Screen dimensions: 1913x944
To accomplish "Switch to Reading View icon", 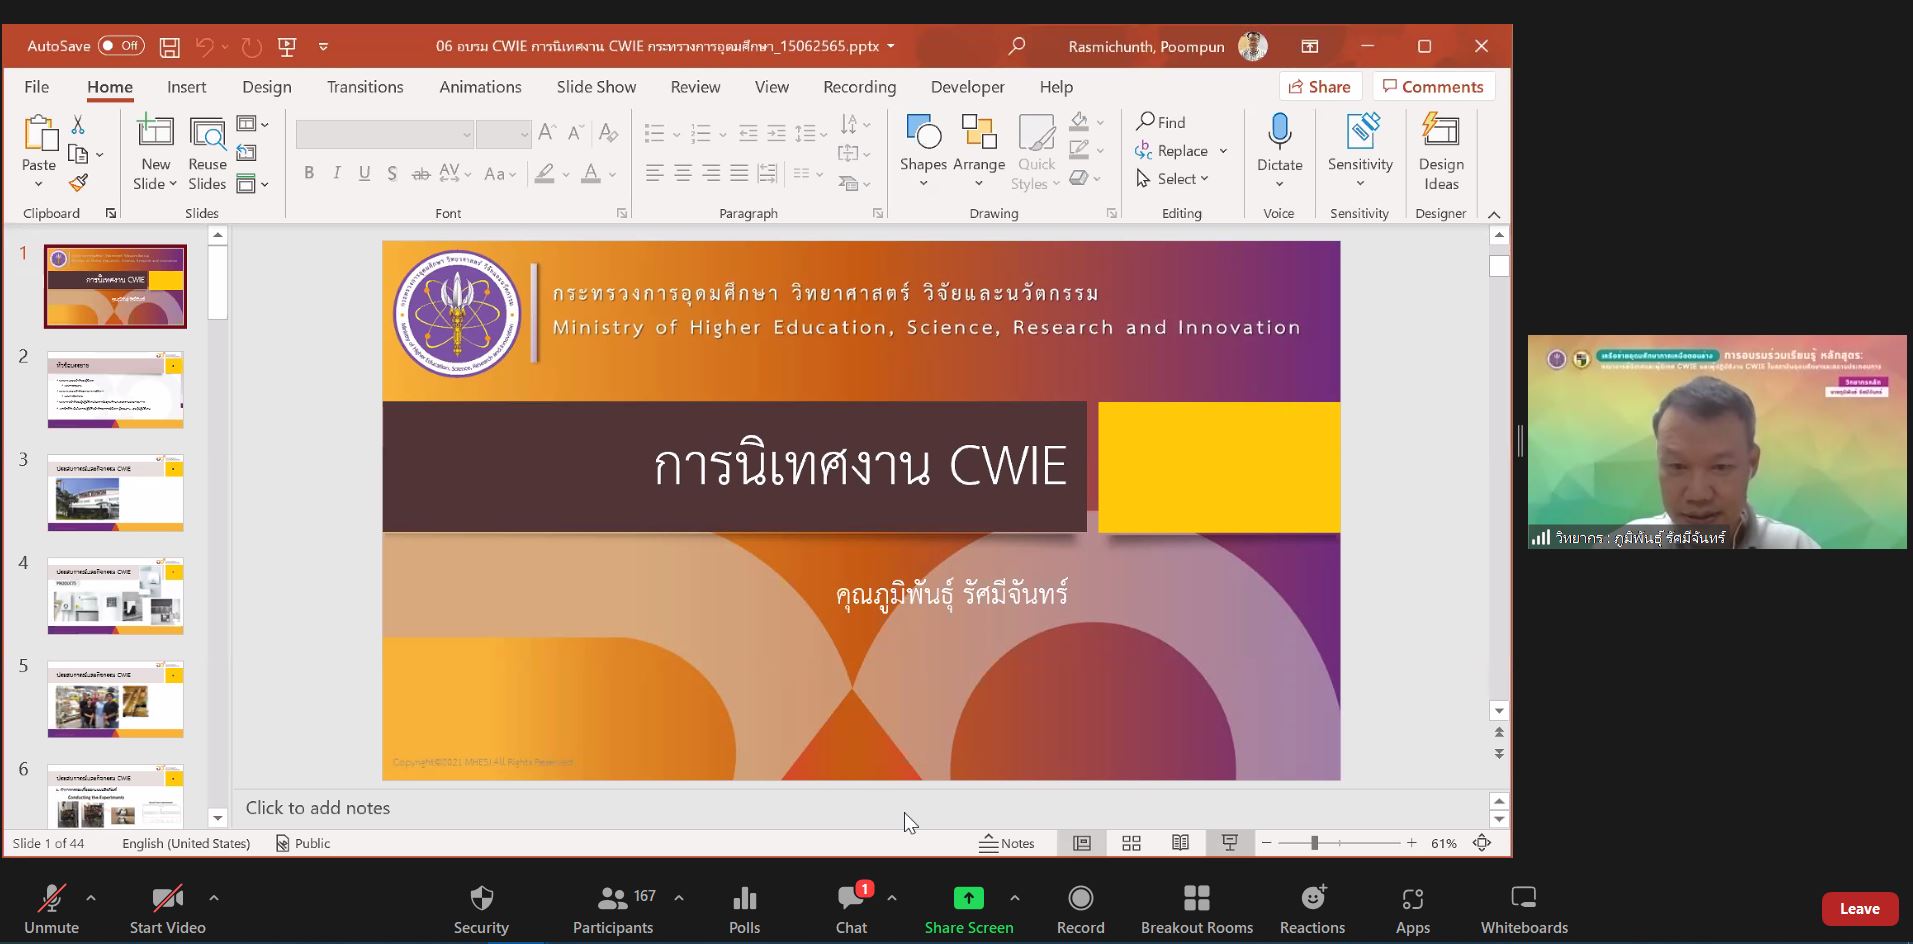I will pos(1180,843).
